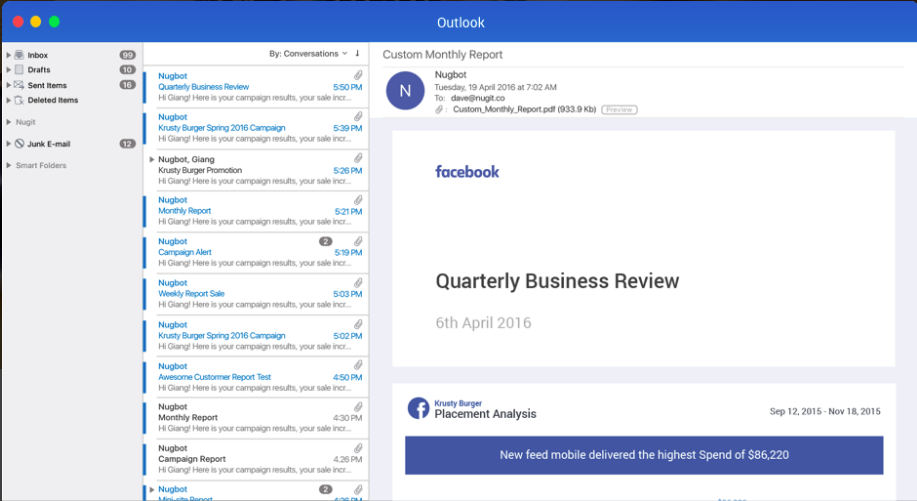Image resolution: width=917 pixels, height=501 pixels.
Task: Open the Quarterly Business Review email
Action: [x=256, y=87]
